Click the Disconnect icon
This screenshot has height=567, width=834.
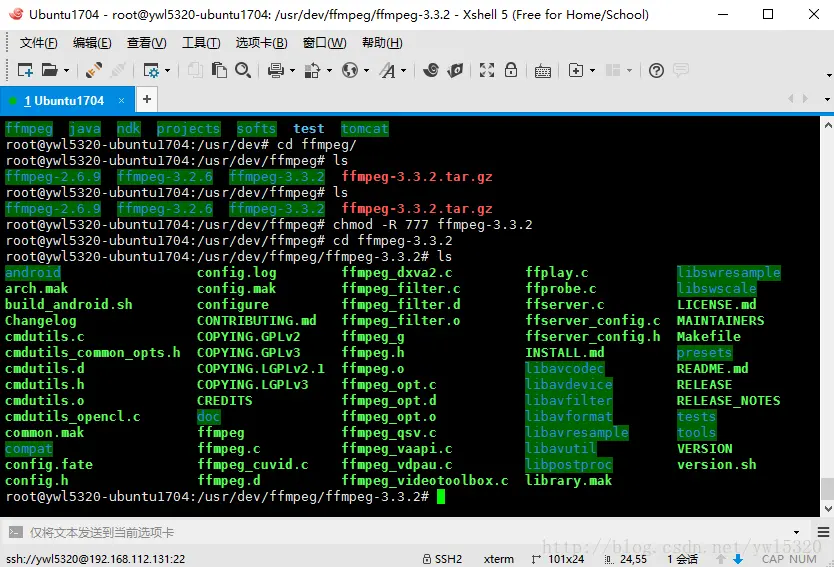point(118,70)
